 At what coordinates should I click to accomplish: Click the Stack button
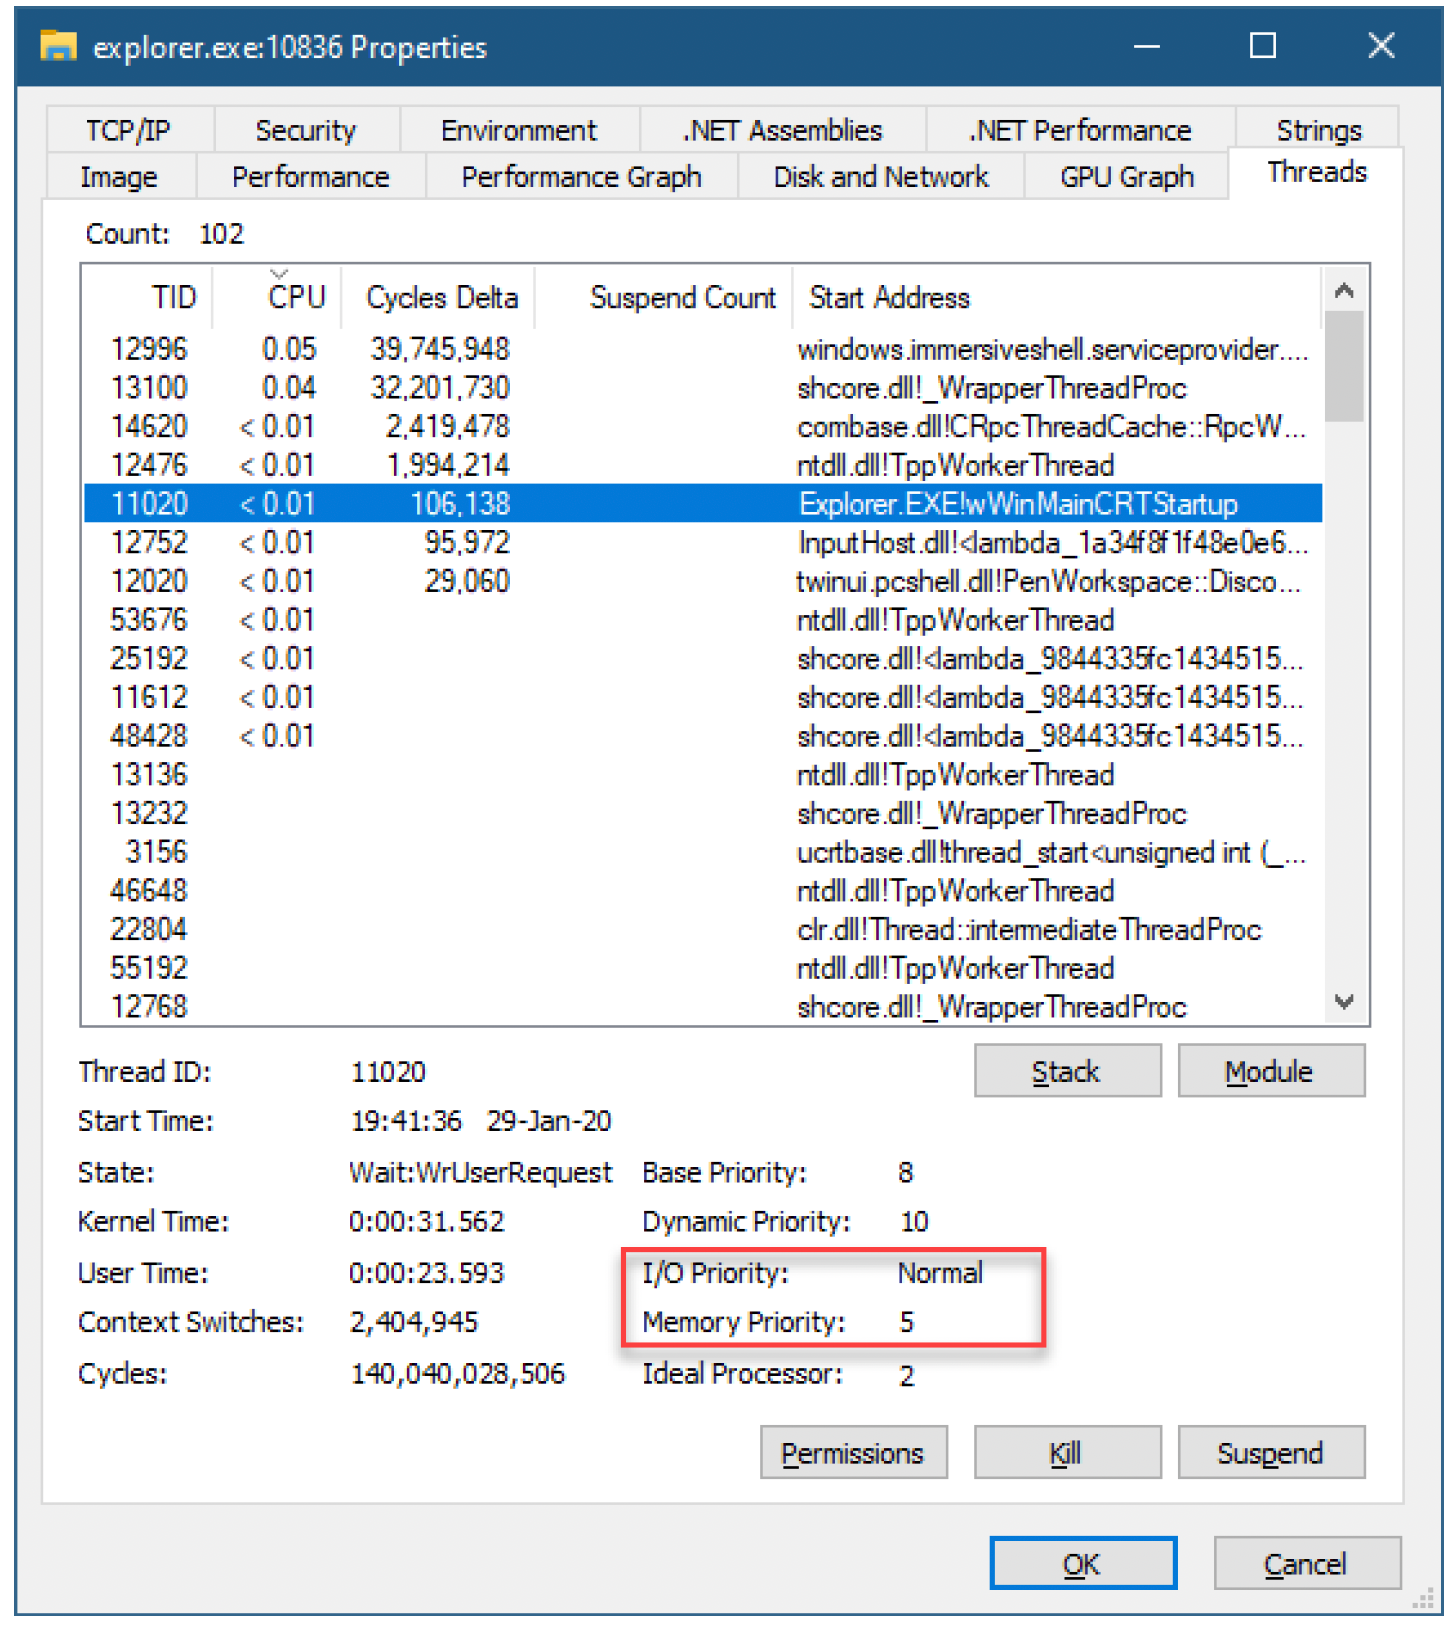coord(1067,1071)
